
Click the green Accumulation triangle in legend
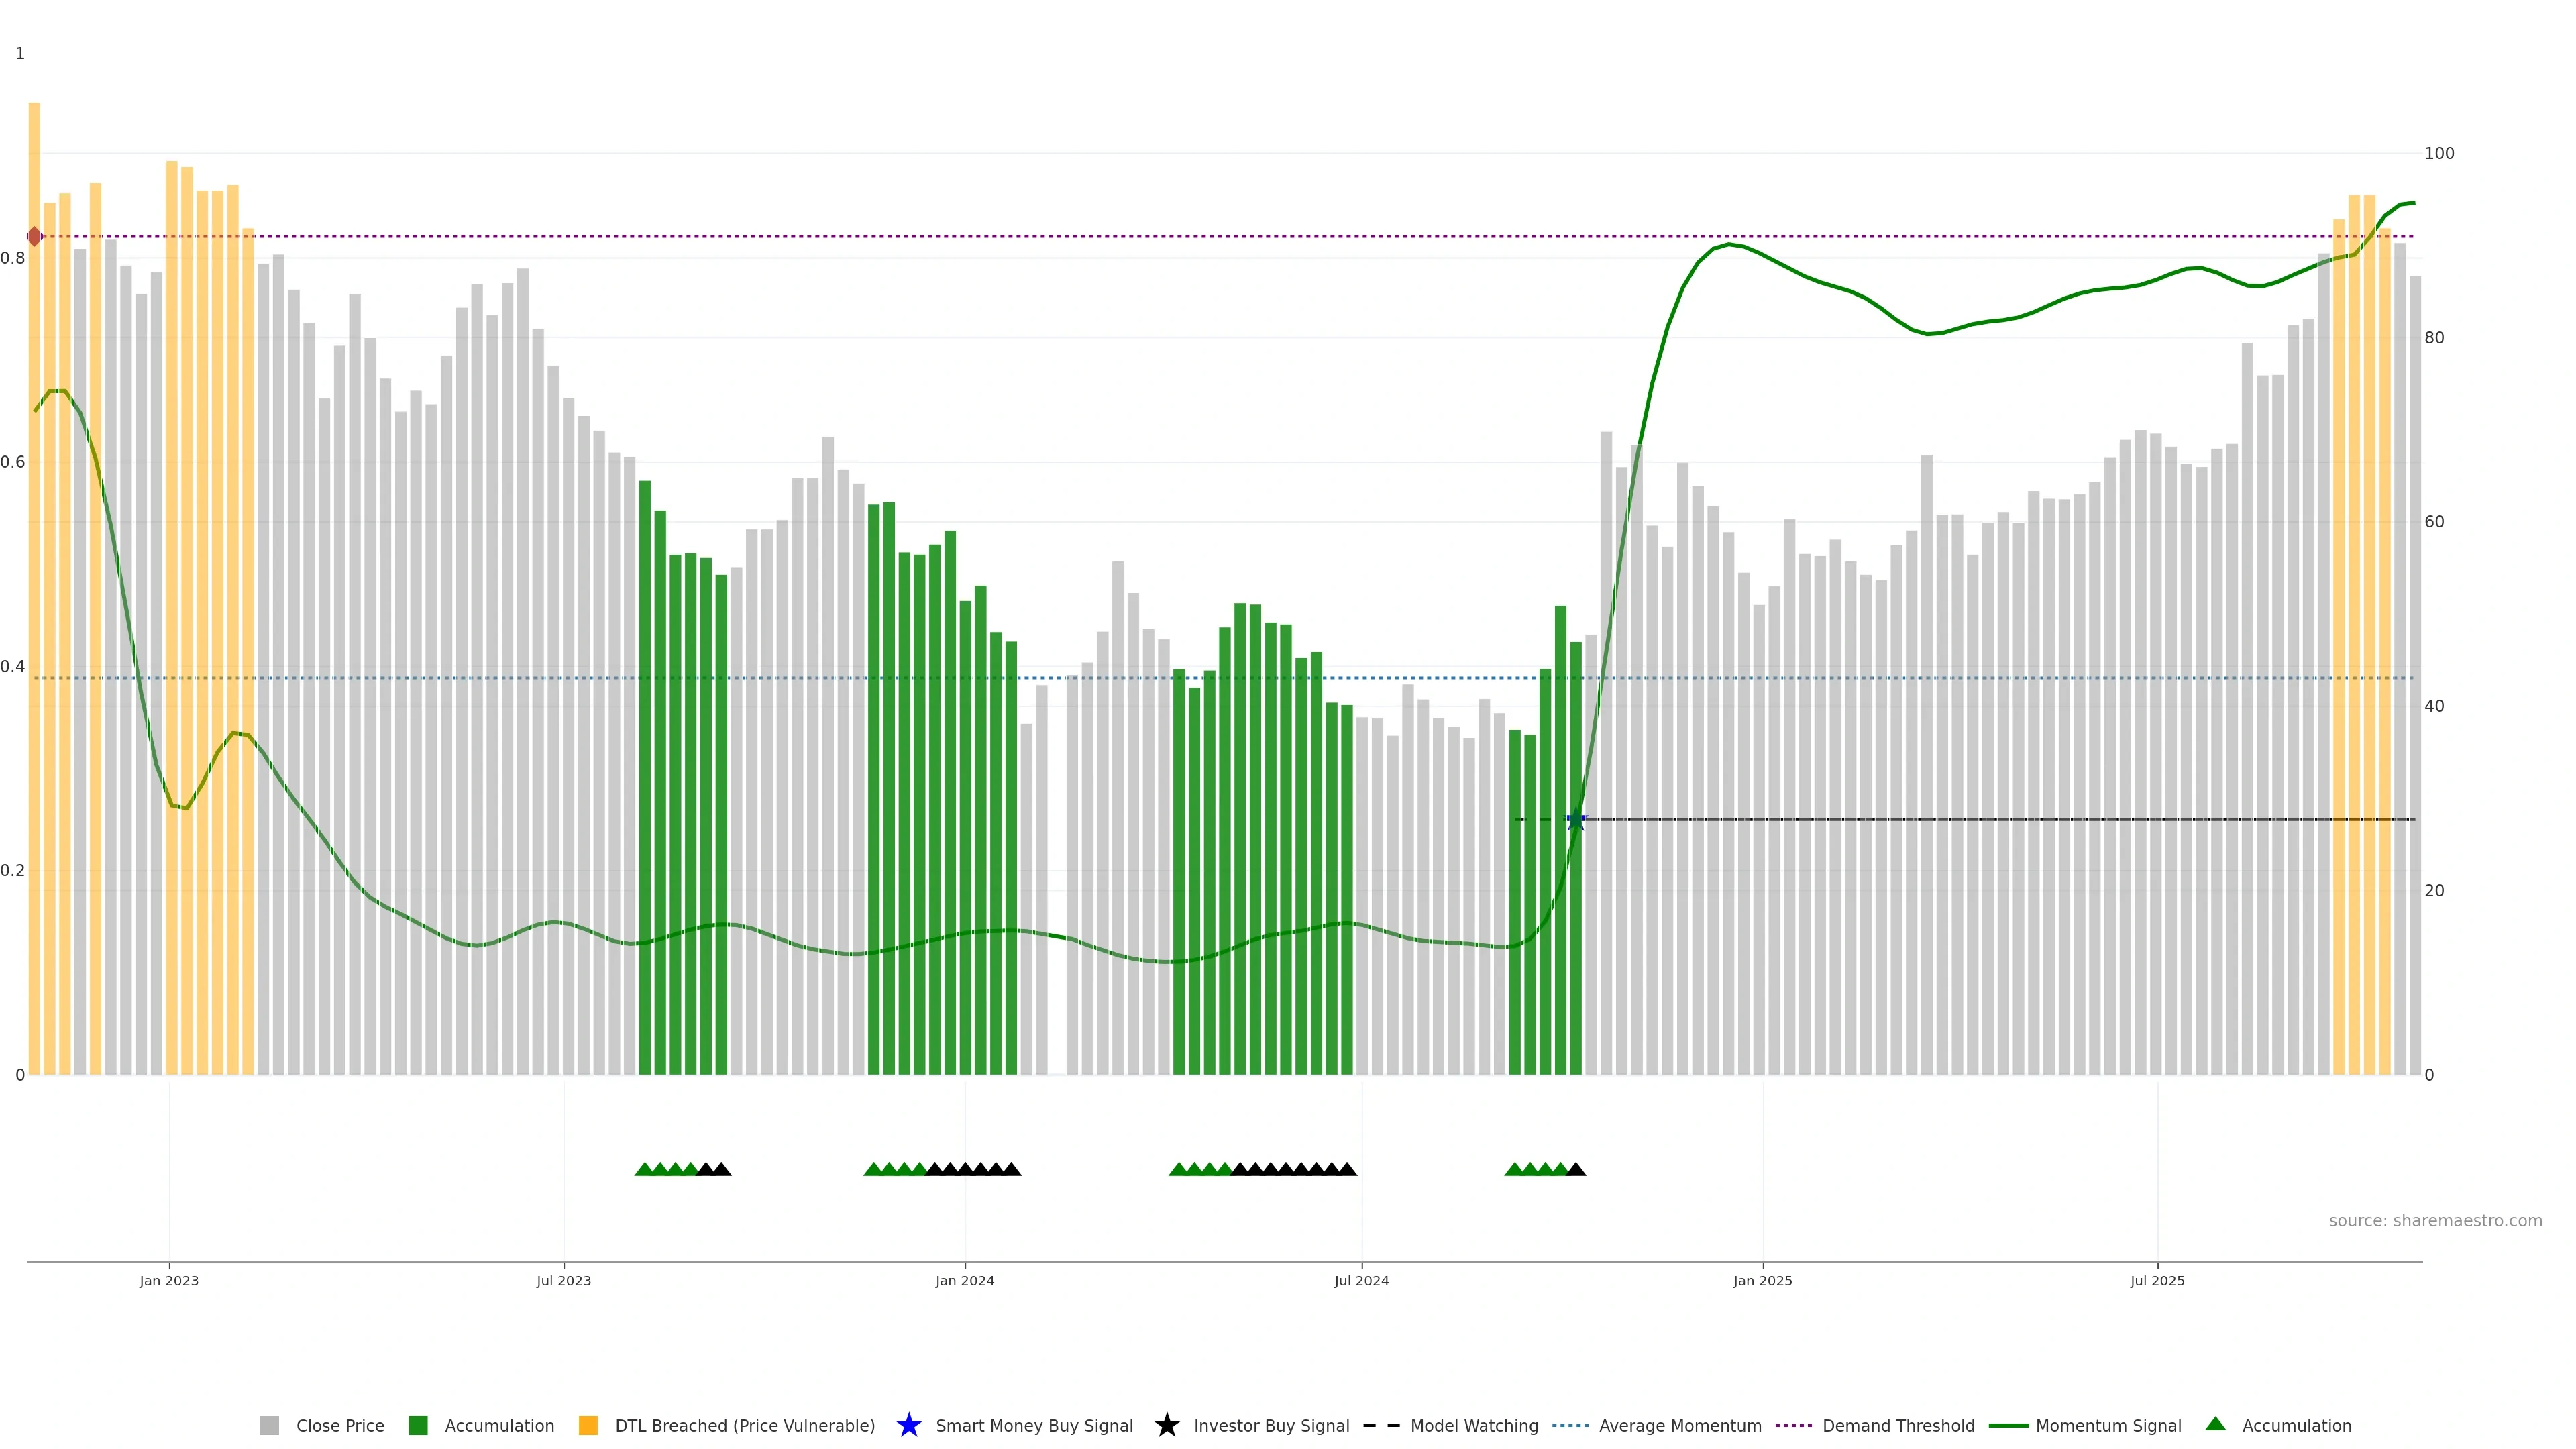point(2215,1424)
